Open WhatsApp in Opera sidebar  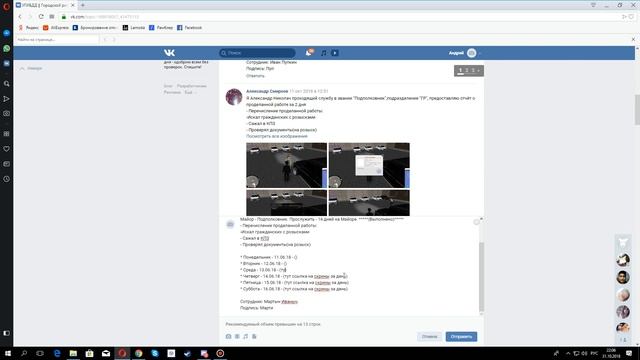[x=7, y=48]
